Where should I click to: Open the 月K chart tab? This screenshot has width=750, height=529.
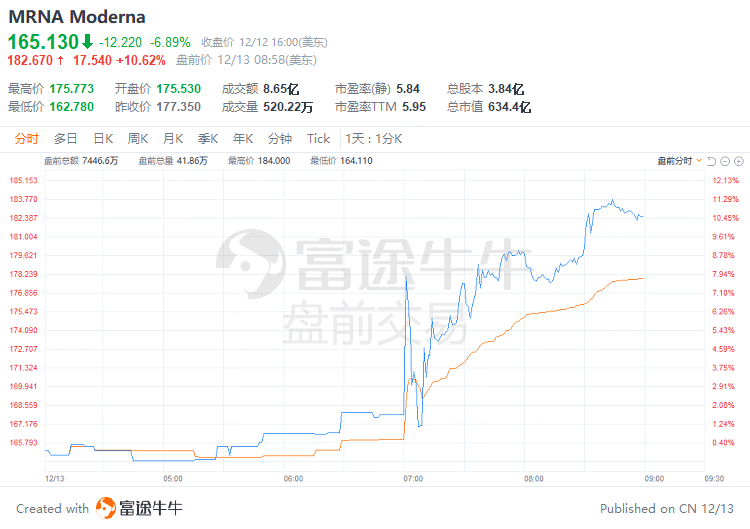[173, 139]
